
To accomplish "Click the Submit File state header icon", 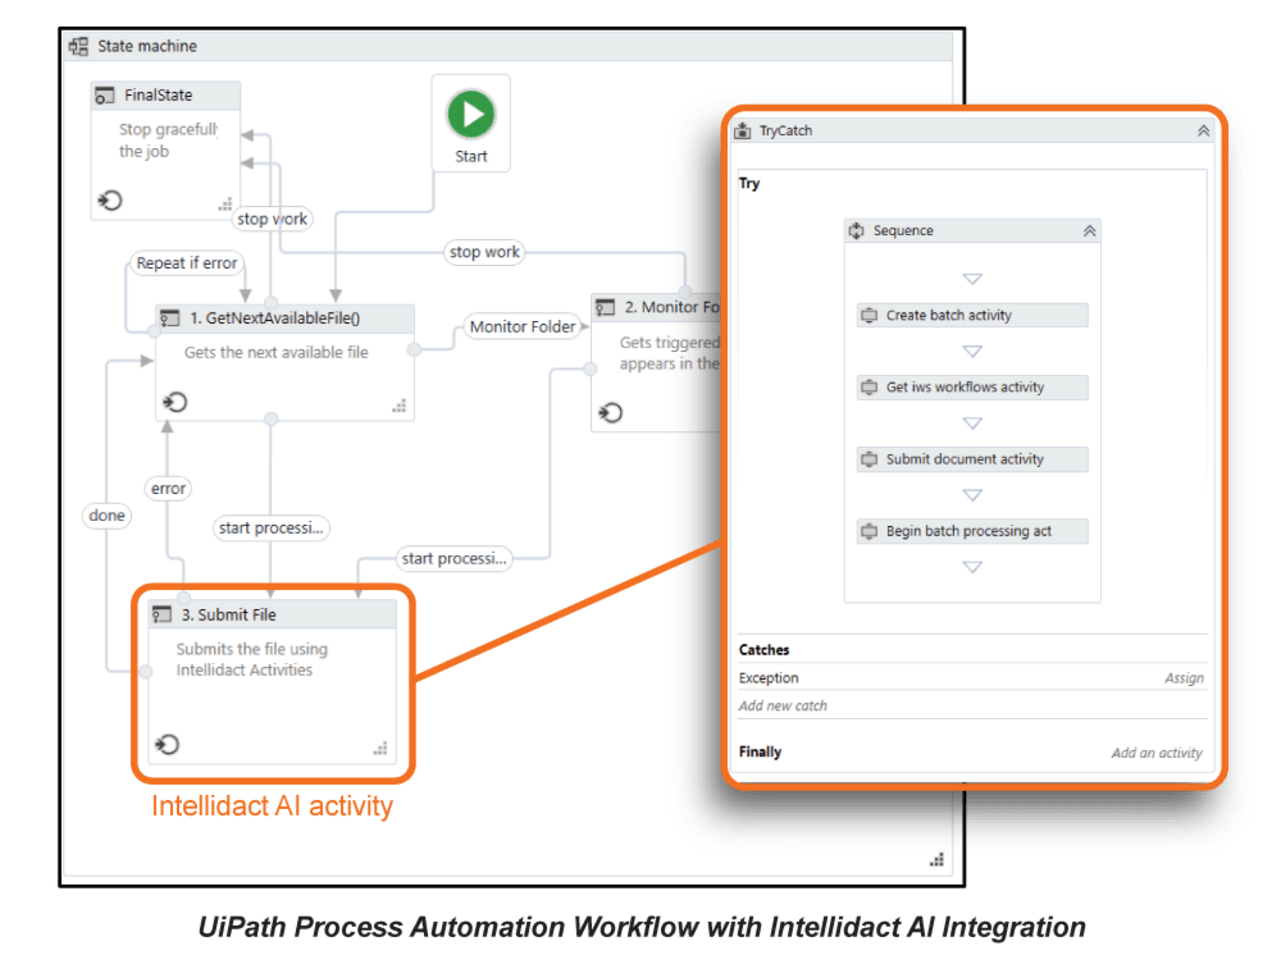I will point(162,615).
